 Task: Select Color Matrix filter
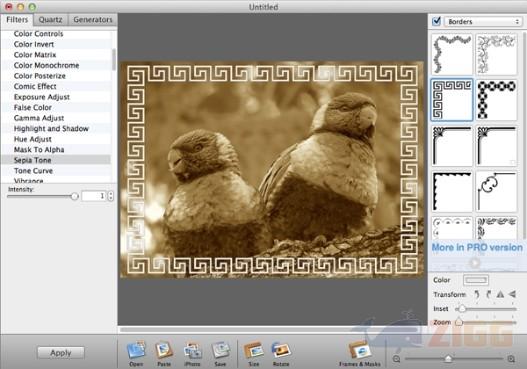[x=56, y=54]
